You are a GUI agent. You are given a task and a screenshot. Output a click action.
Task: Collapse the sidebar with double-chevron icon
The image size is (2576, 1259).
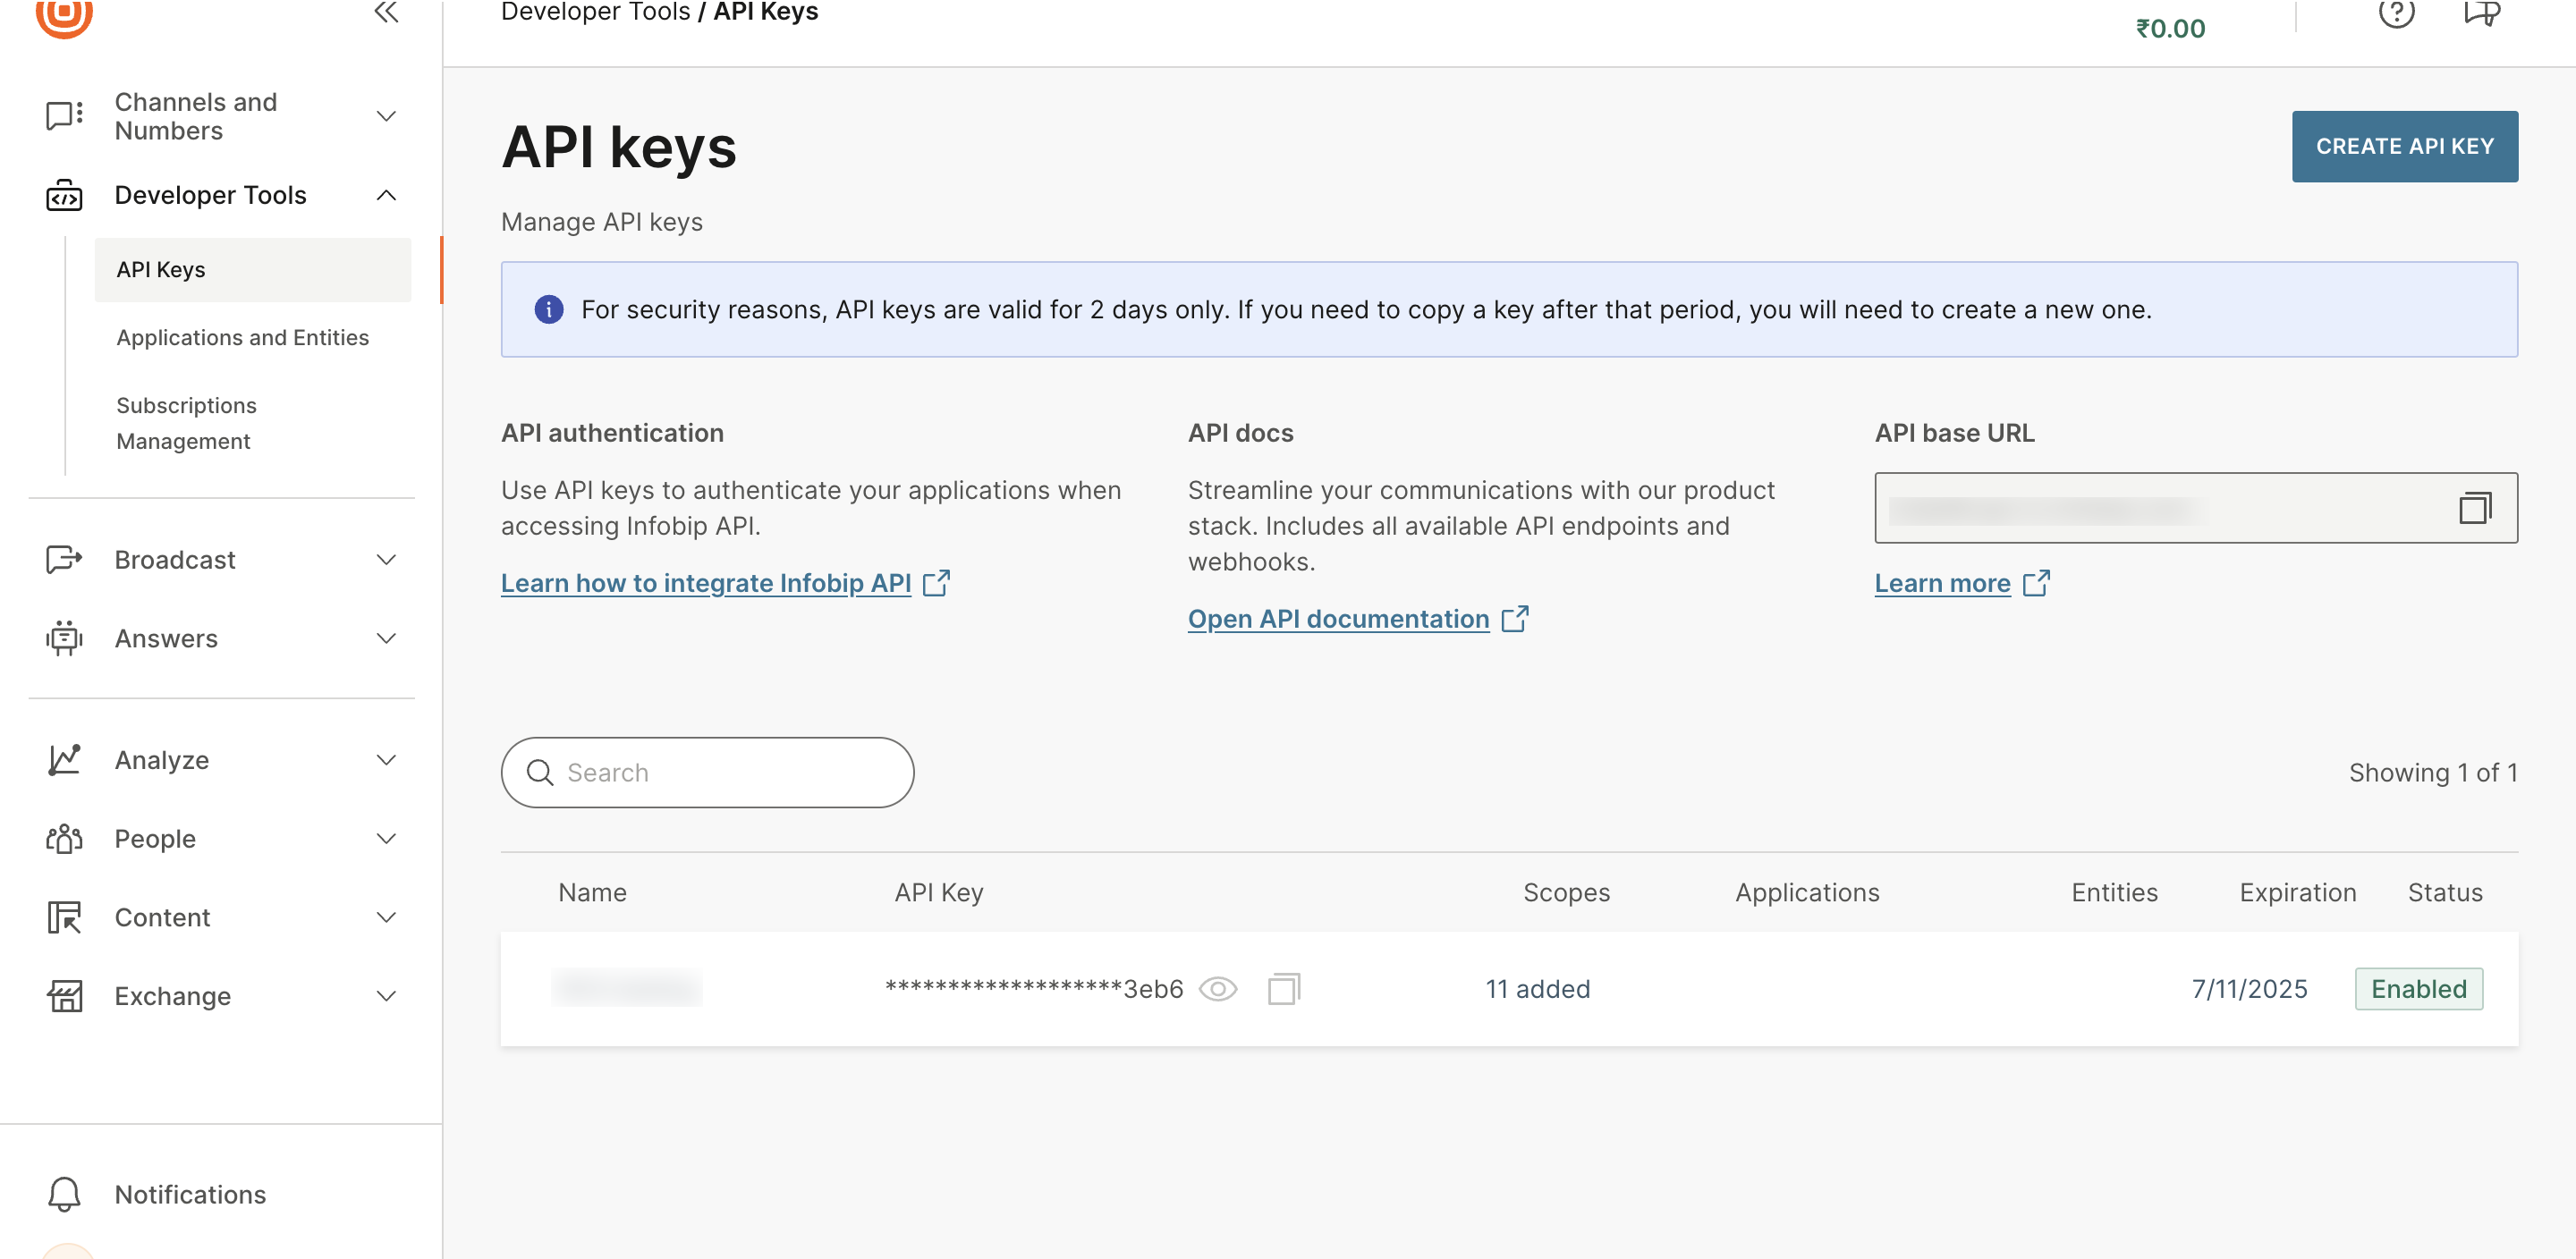tap(386, 11)
